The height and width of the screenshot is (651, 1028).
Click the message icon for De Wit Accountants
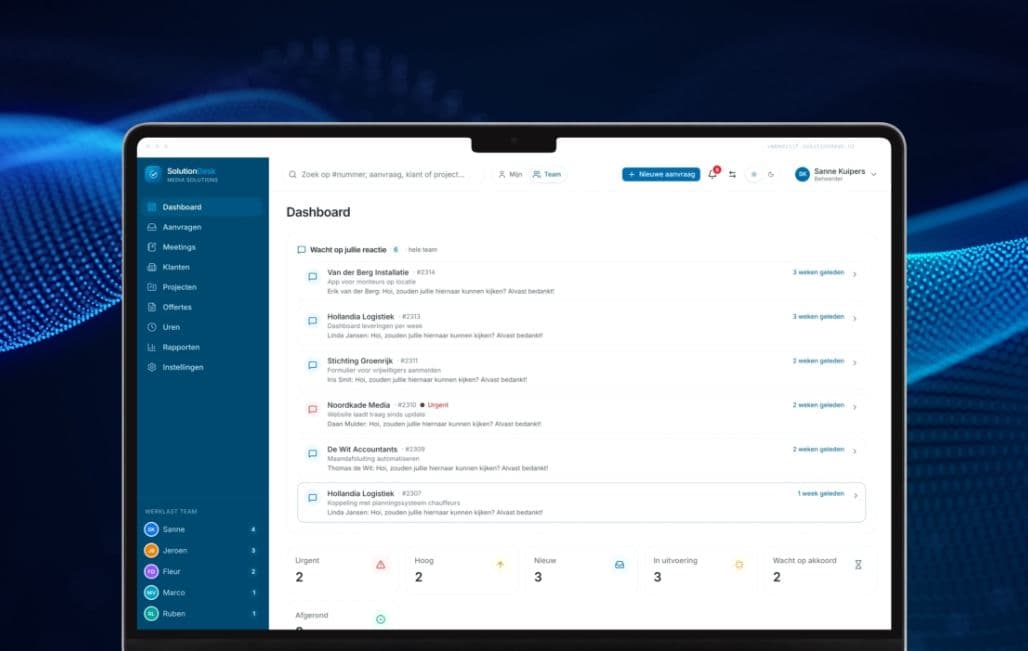[x=313, y=453]
